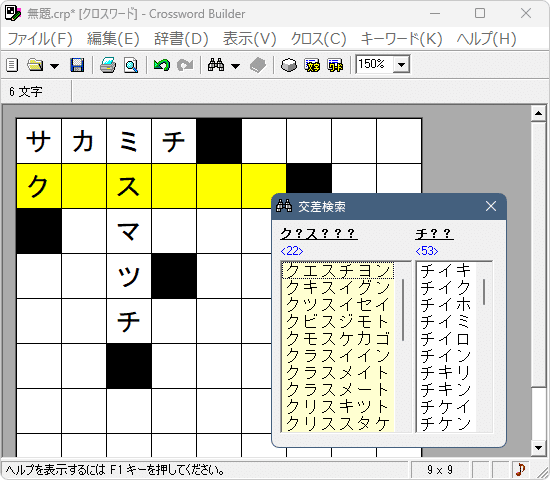Expand the binoculars search dropdown arrow
The width and height of the screenshot is (550, 480).
(x=235, y=66)
